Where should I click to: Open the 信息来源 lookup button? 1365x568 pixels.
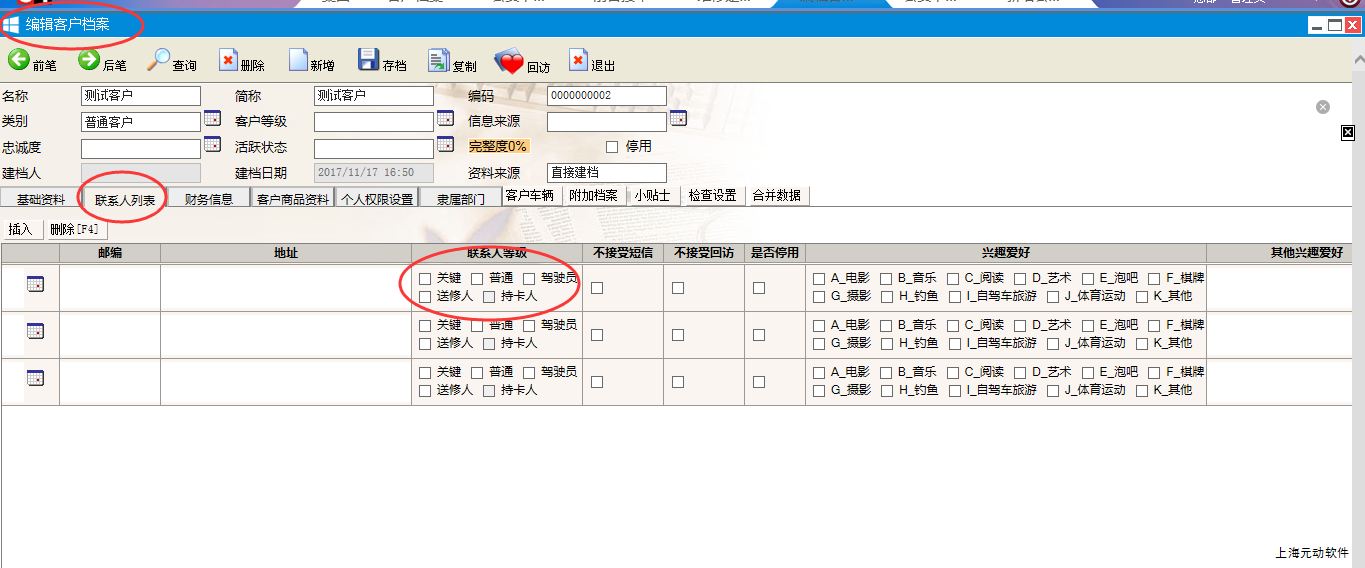click(x=678, y=119)
